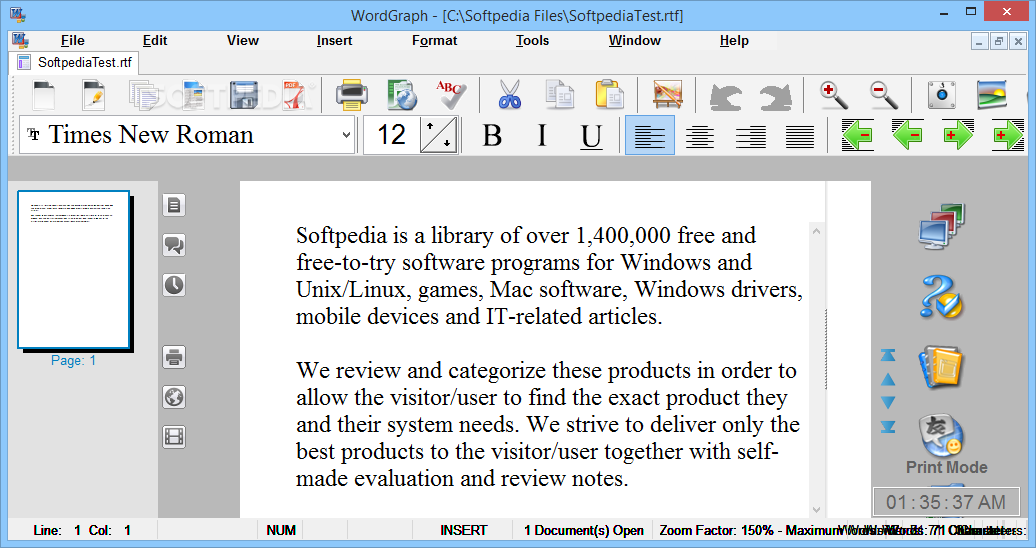The image size is (1036, 548).
Task: Click the Page: 1 label
Action: coord(73,360)
